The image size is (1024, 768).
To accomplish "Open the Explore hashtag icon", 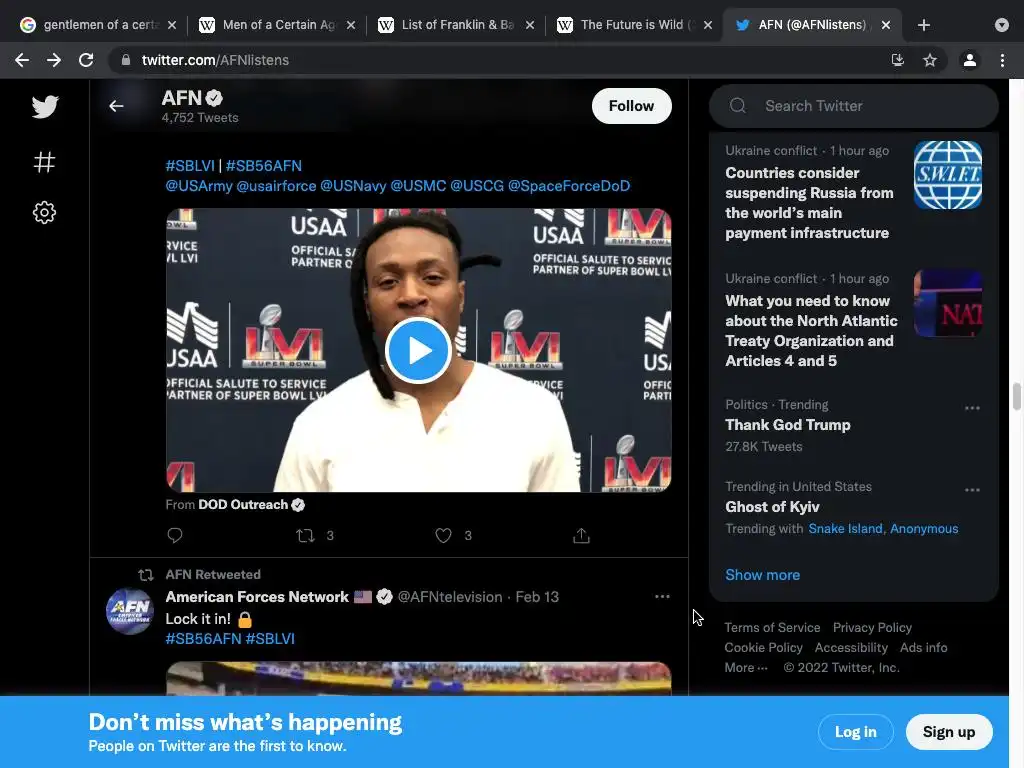I will [44, 161].
